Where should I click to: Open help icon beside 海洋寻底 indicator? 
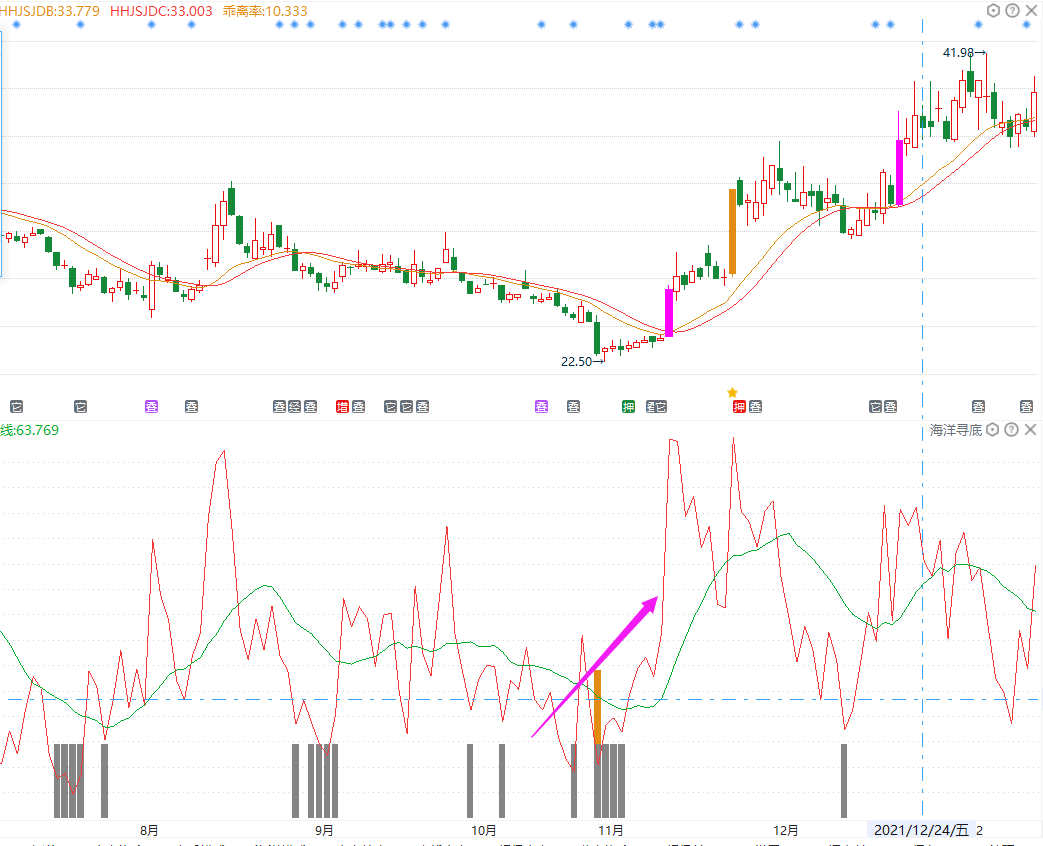(1011, 430)
